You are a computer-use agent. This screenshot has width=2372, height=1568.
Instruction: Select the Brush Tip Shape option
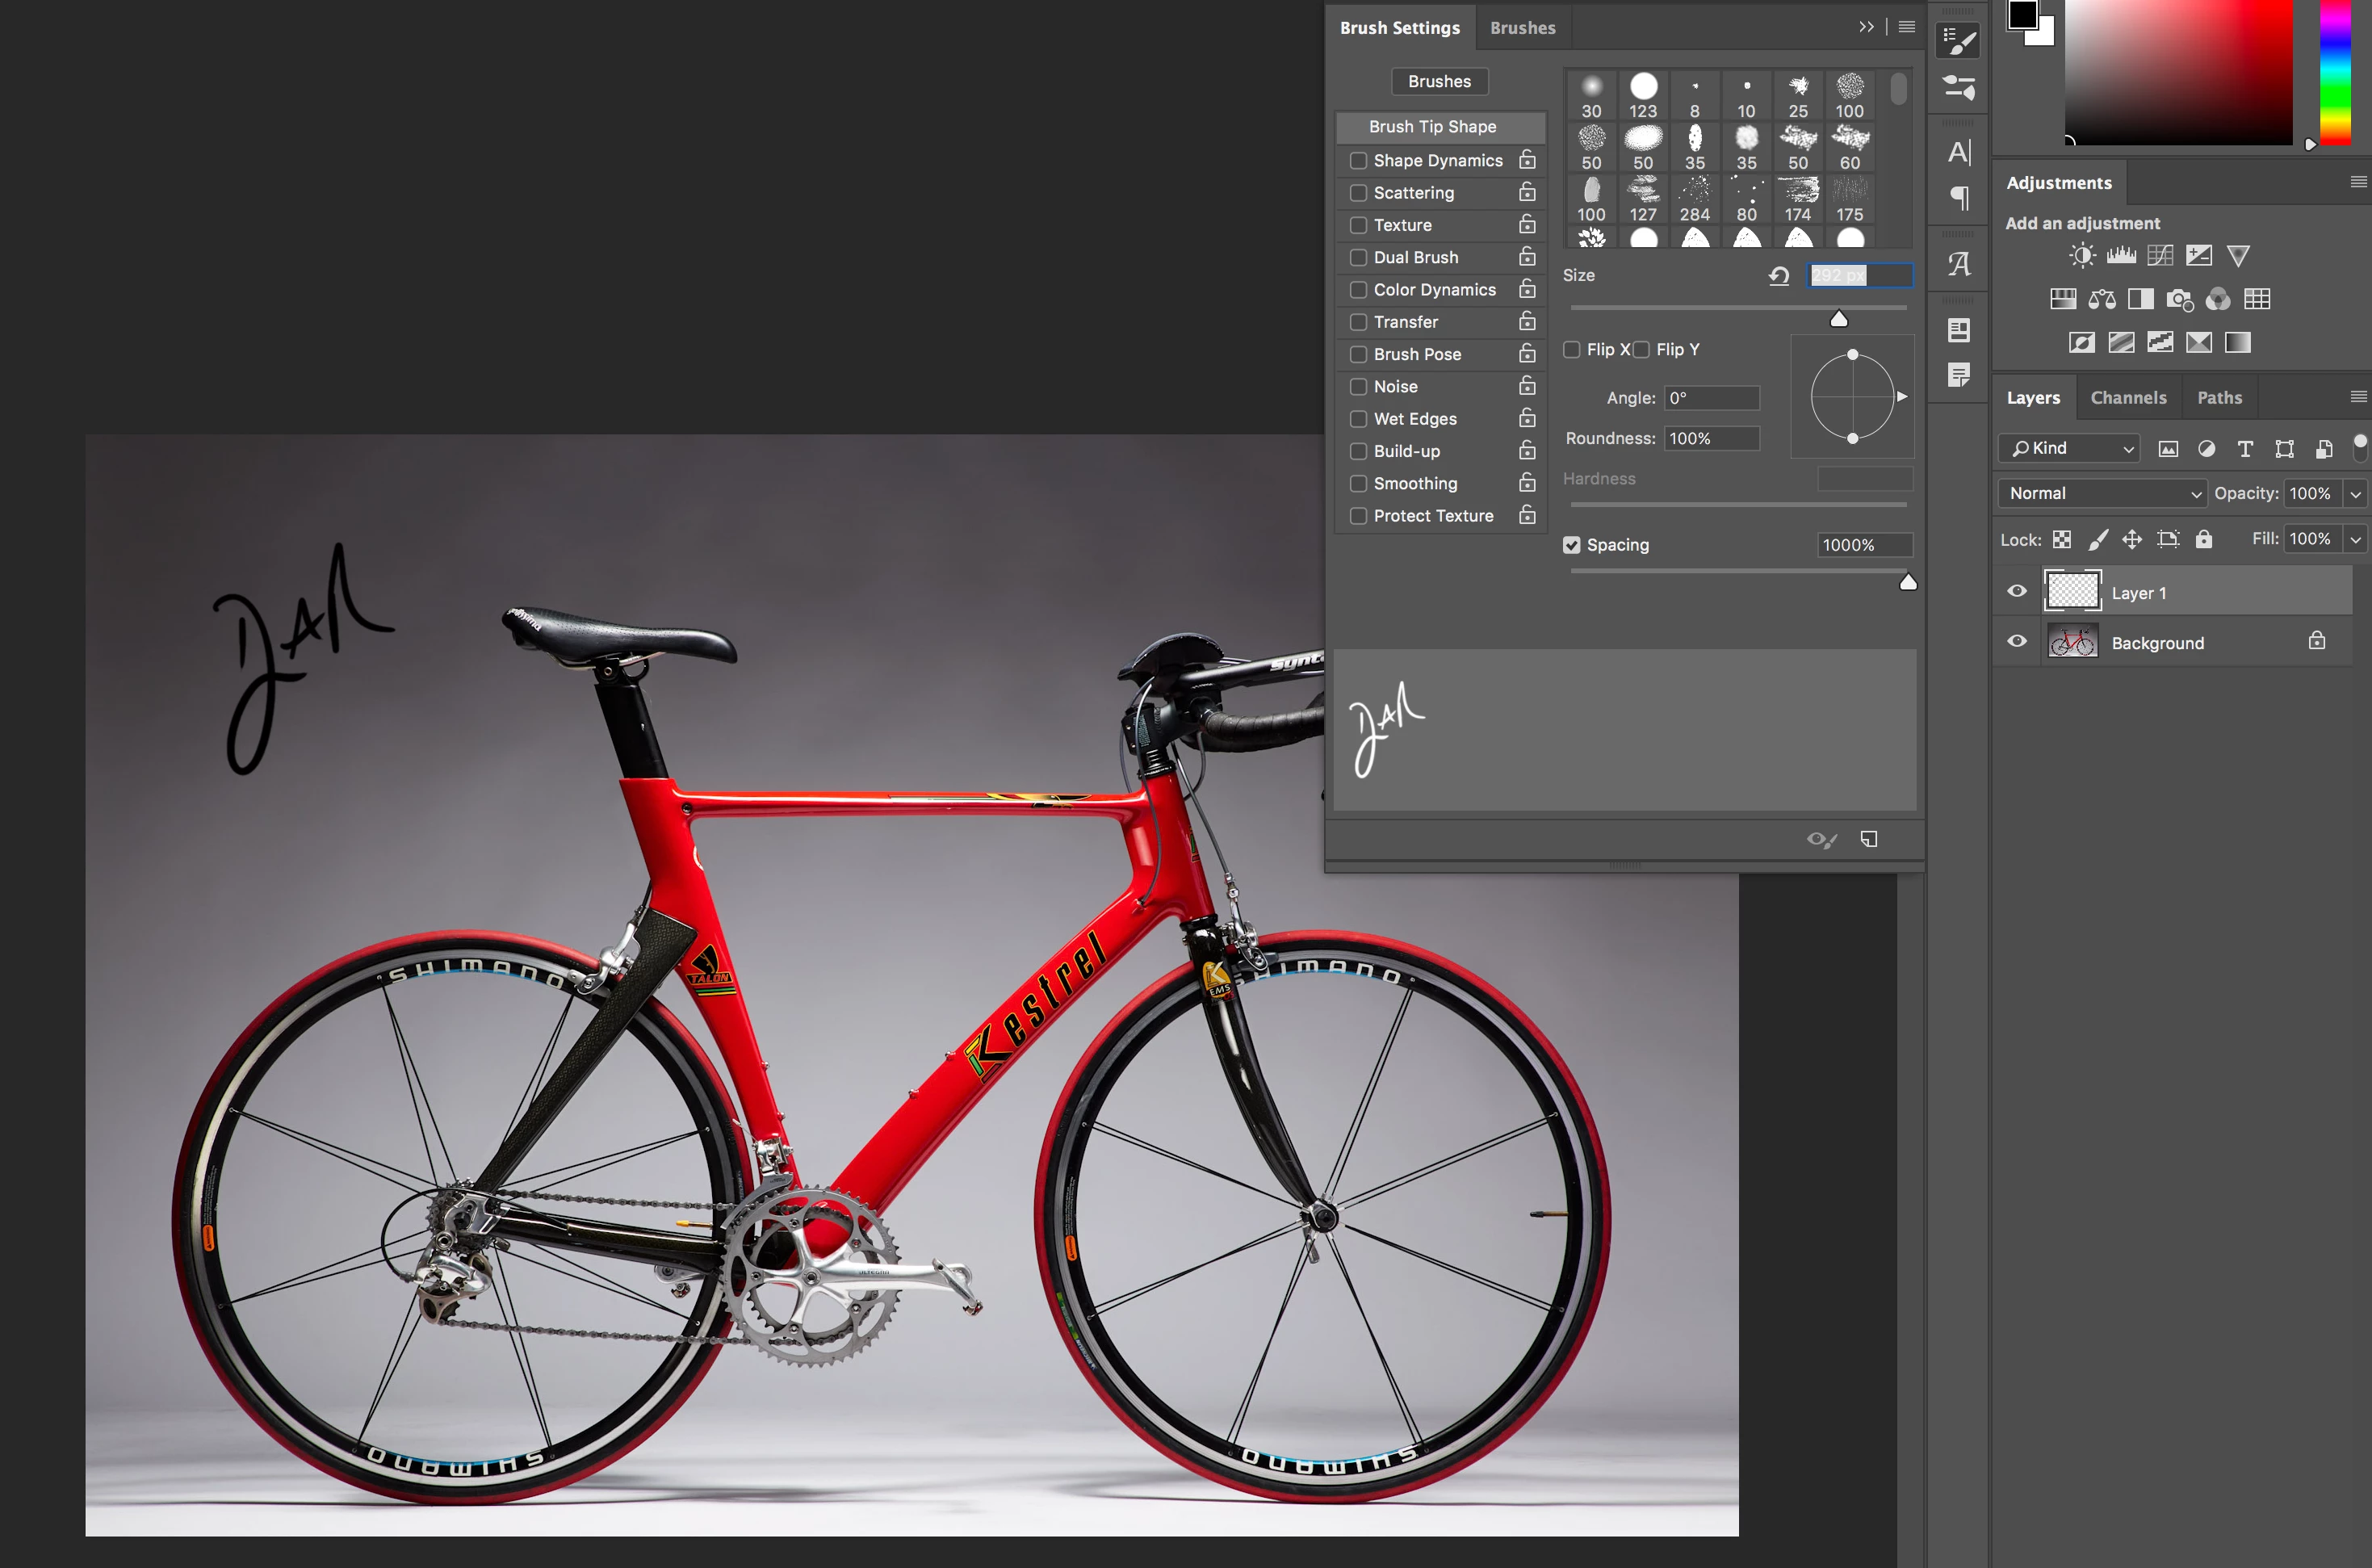(x=1432, y=127)
